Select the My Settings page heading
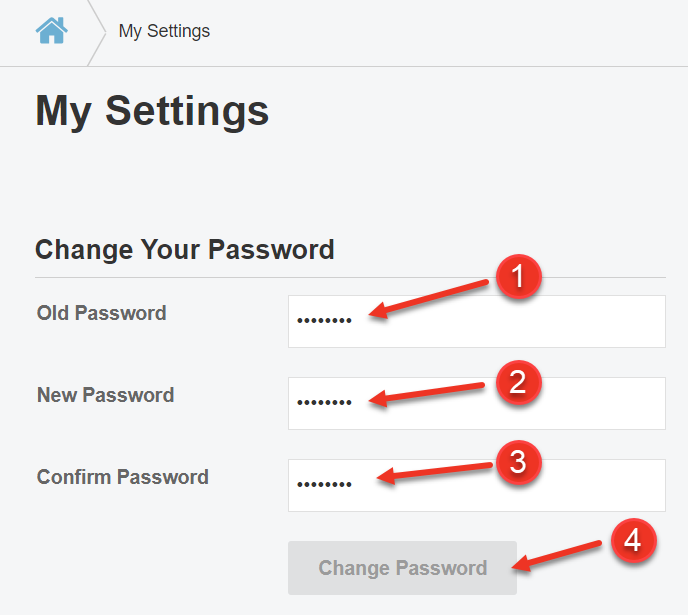This screenshot has height=615, width=688. coord(152,110)
